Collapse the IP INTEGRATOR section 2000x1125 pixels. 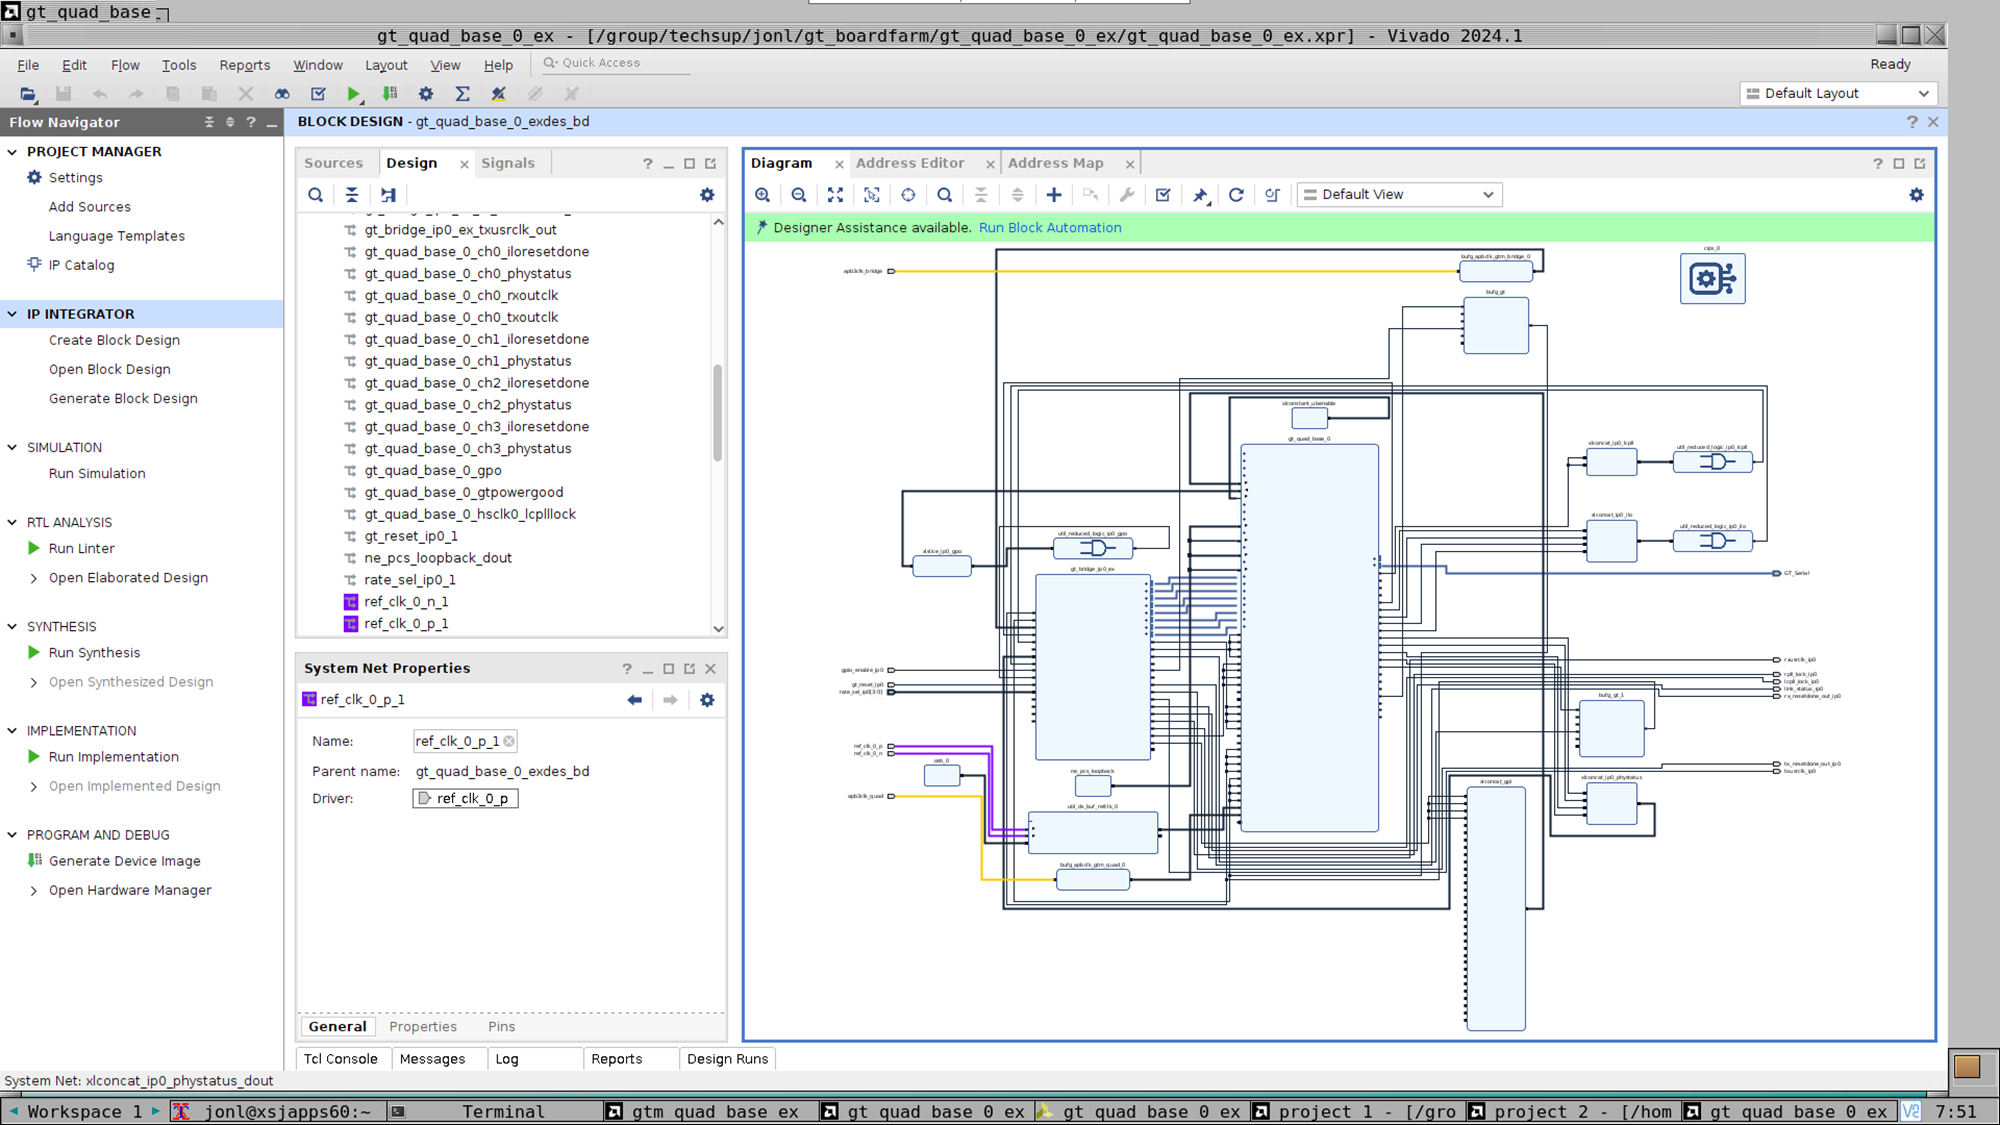pyautogui.click(x=13, y=314)
